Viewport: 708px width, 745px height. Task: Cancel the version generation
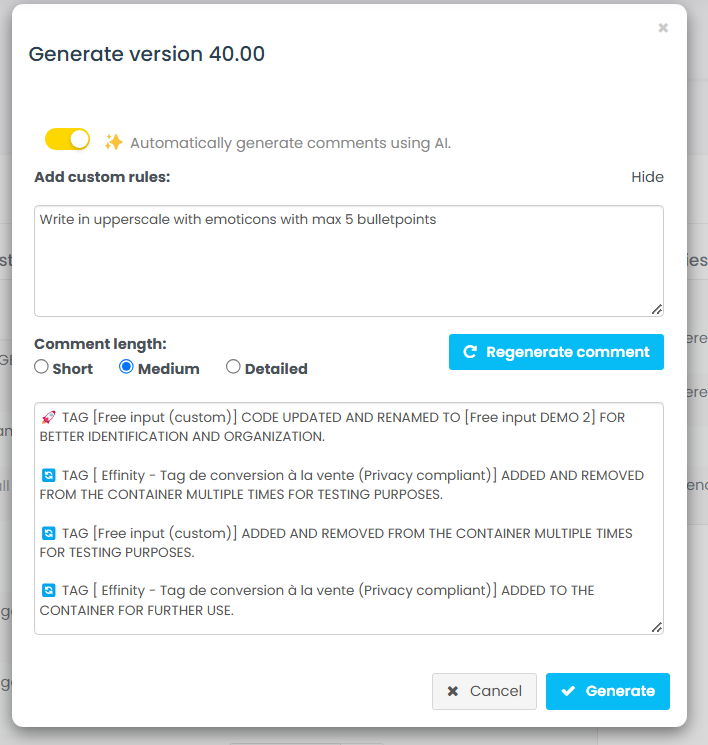click(x=484, y=691)
